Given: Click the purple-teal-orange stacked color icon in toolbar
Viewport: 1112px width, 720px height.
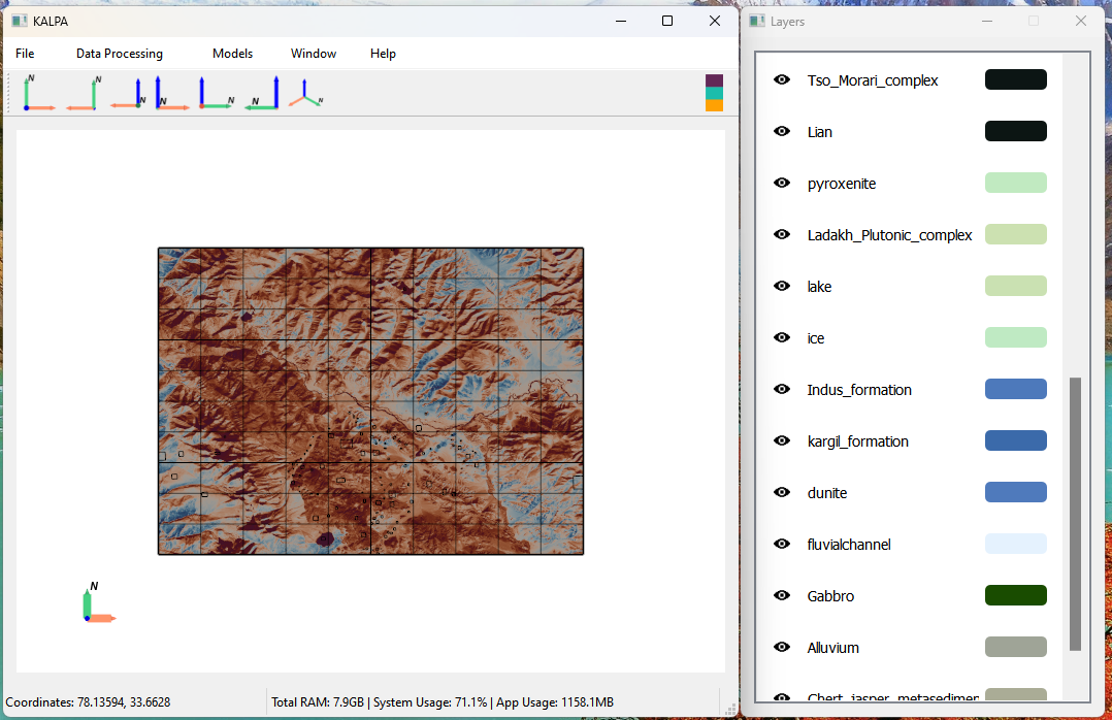Looking at the screenshot, I should pyautogui.click(x=714, y=93).
